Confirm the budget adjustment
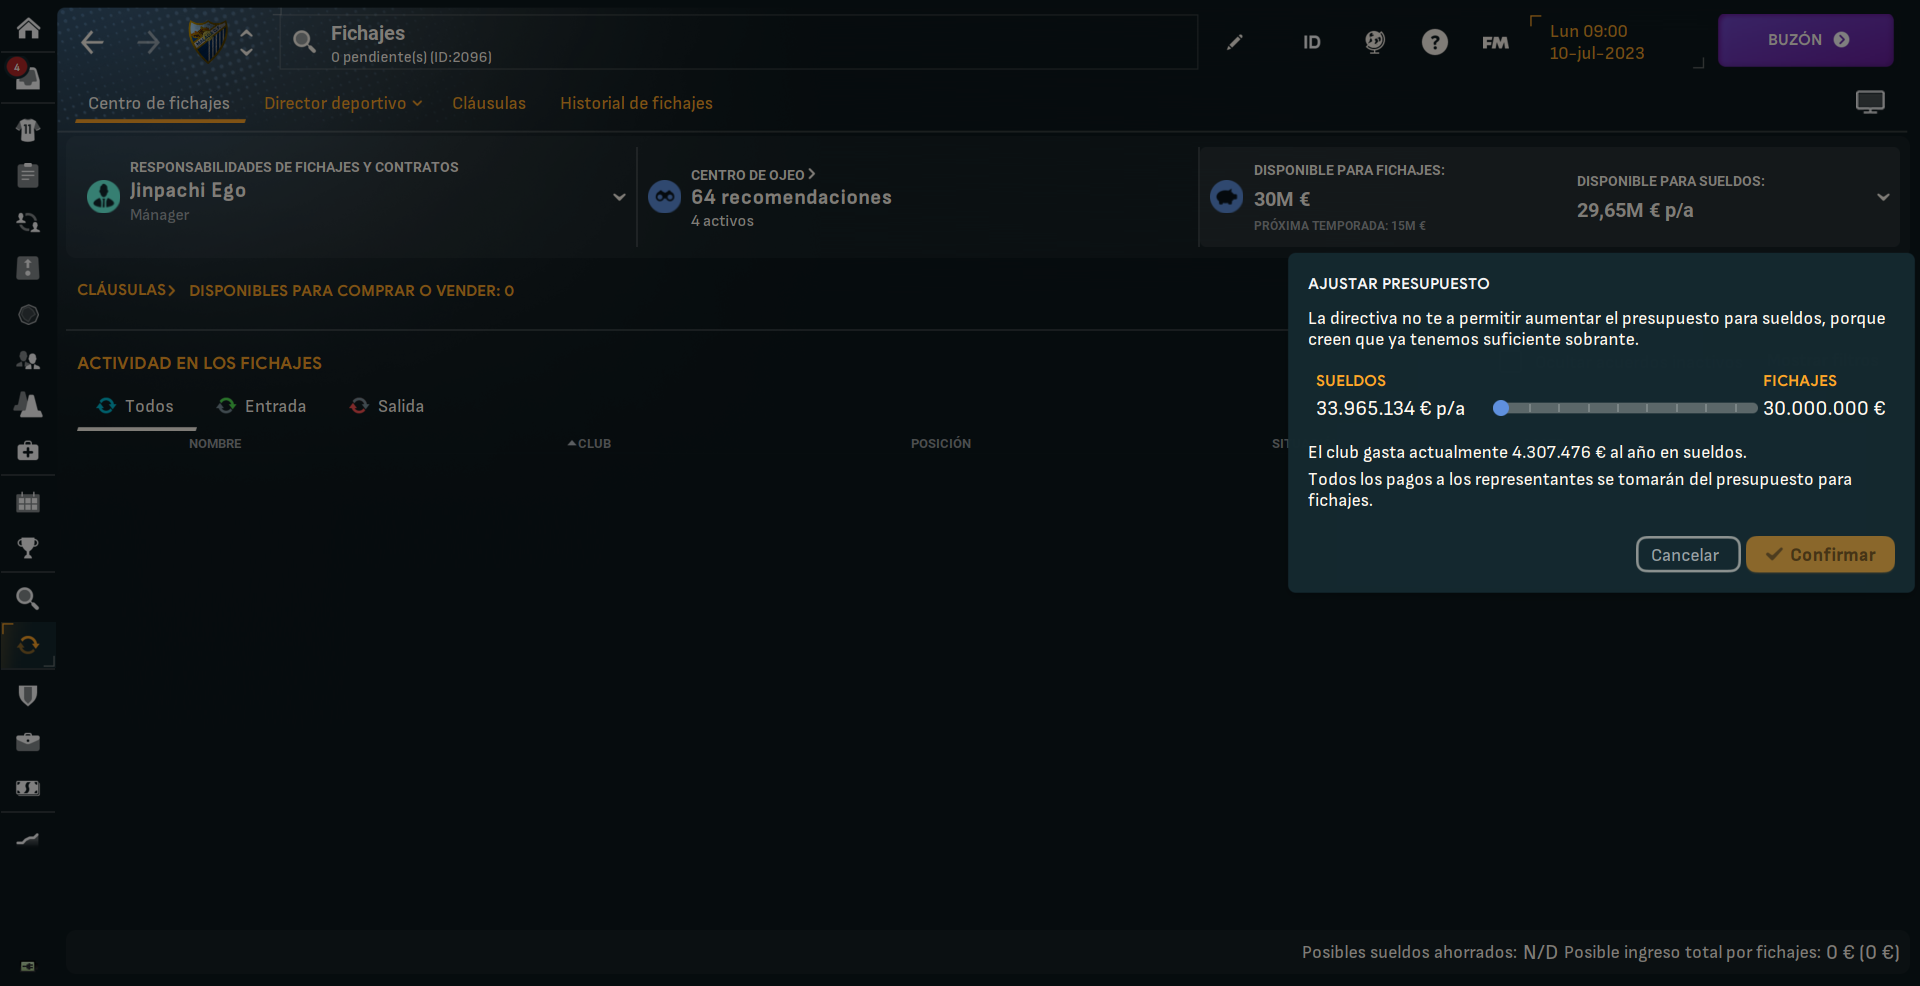Screen dimensions: 1920x986 [x=1820, y=555]
